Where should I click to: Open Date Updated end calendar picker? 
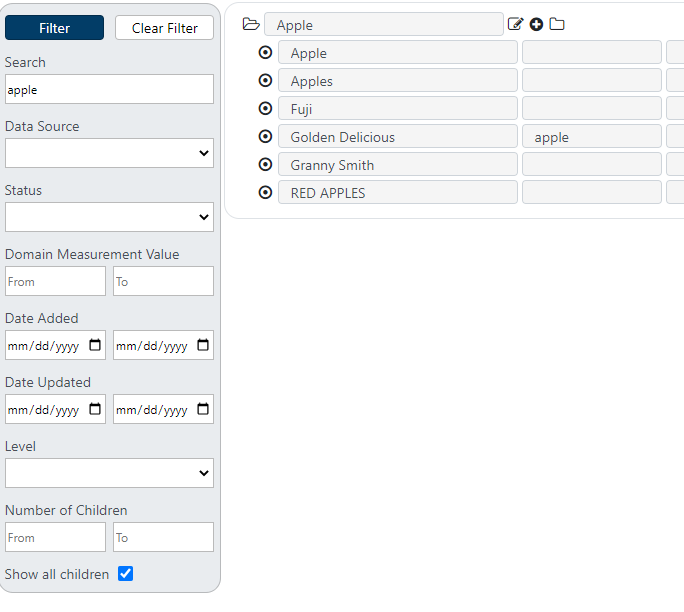point(203,409)
